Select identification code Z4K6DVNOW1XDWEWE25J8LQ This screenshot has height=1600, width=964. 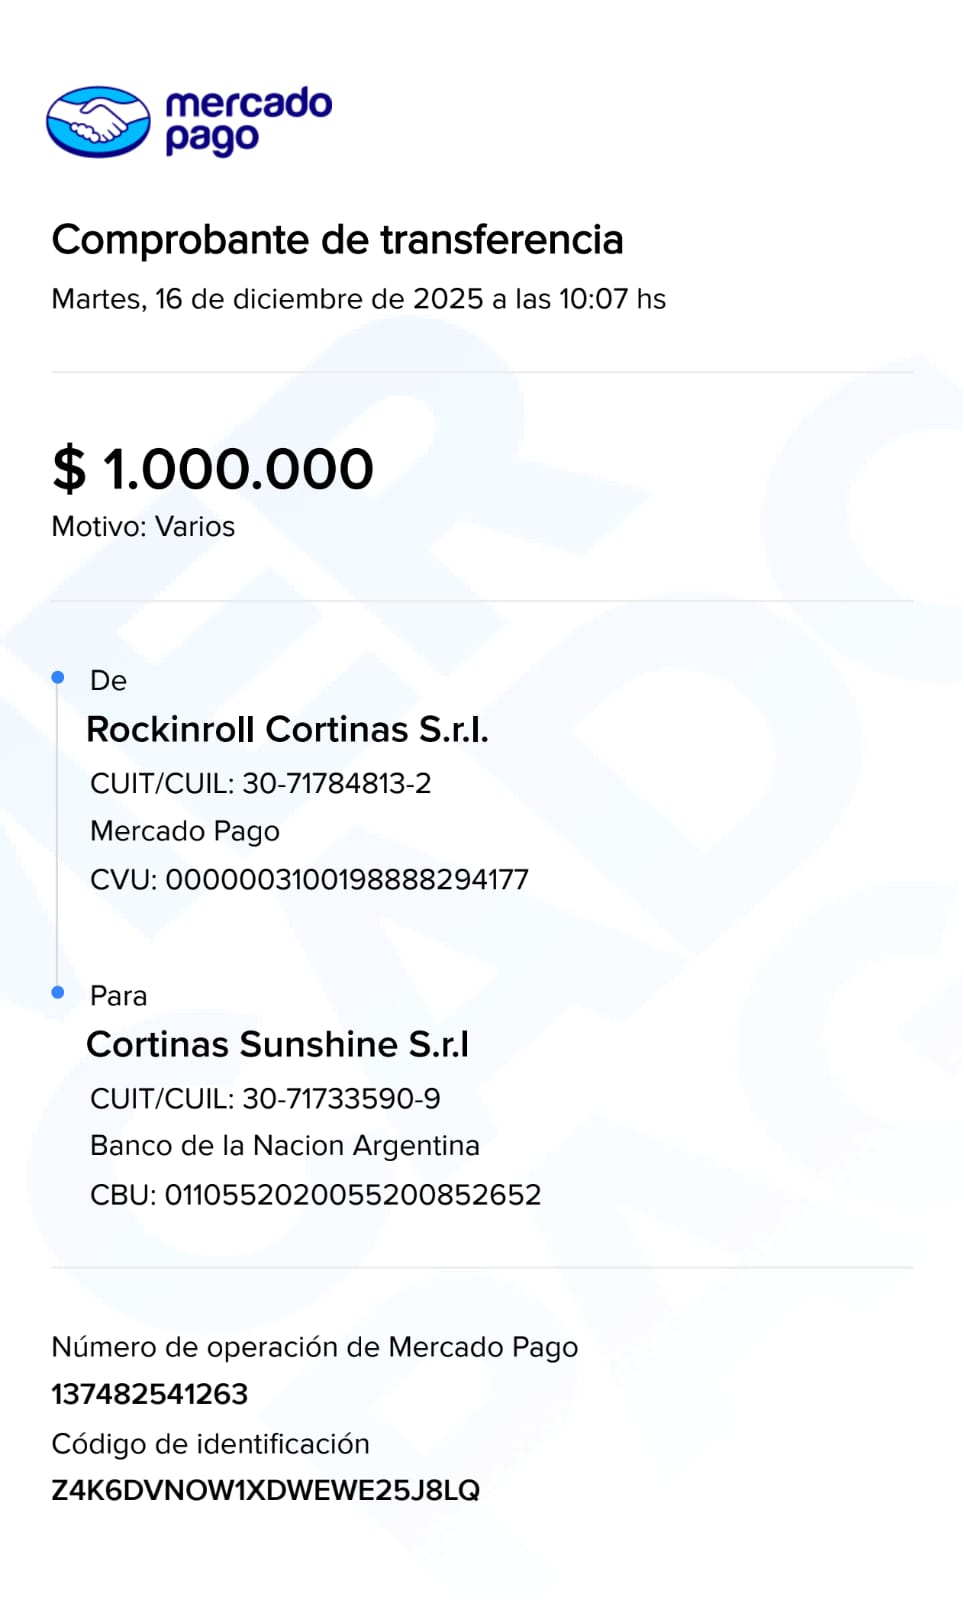[265, 1491]
